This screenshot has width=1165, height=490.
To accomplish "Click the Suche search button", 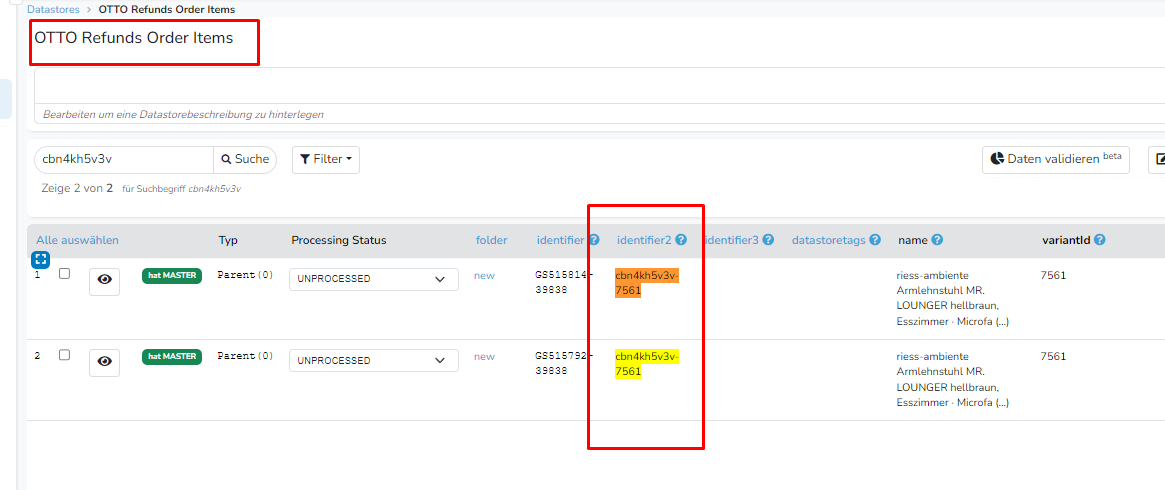I will (x=245, y=159).
